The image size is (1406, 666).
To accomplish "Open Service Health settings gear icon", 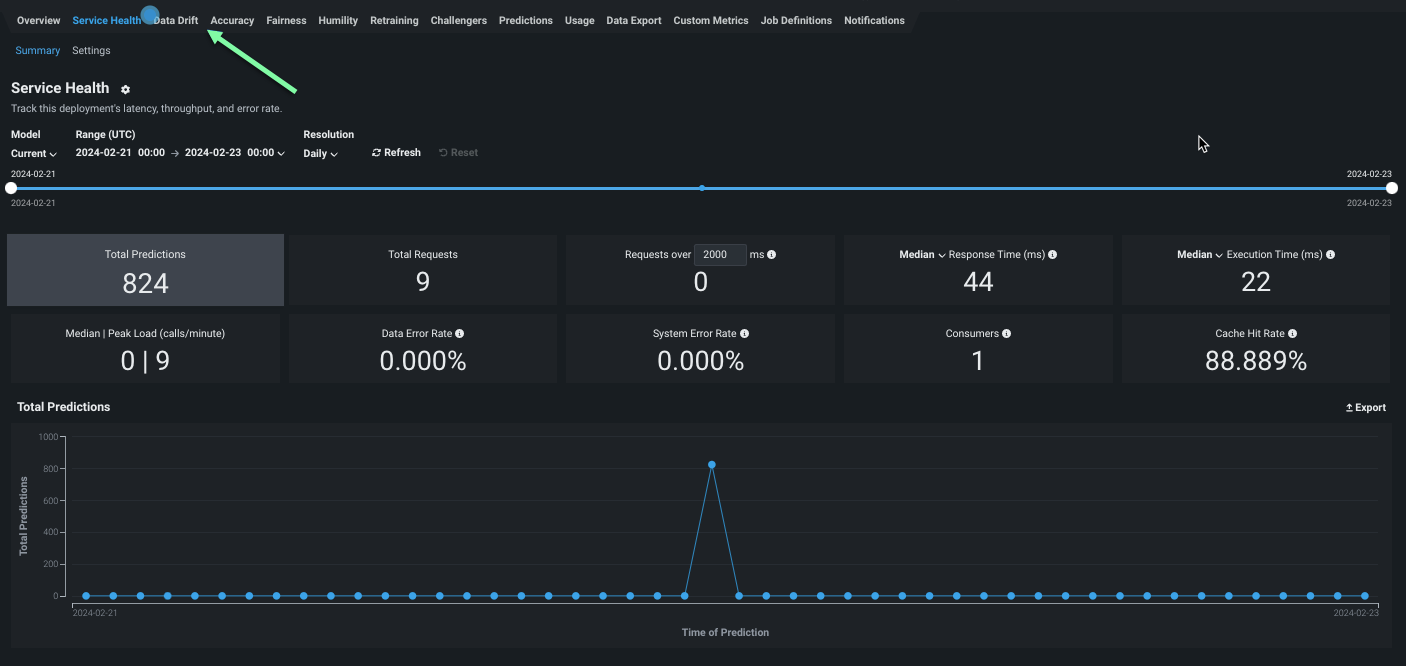I will [125, 90].
